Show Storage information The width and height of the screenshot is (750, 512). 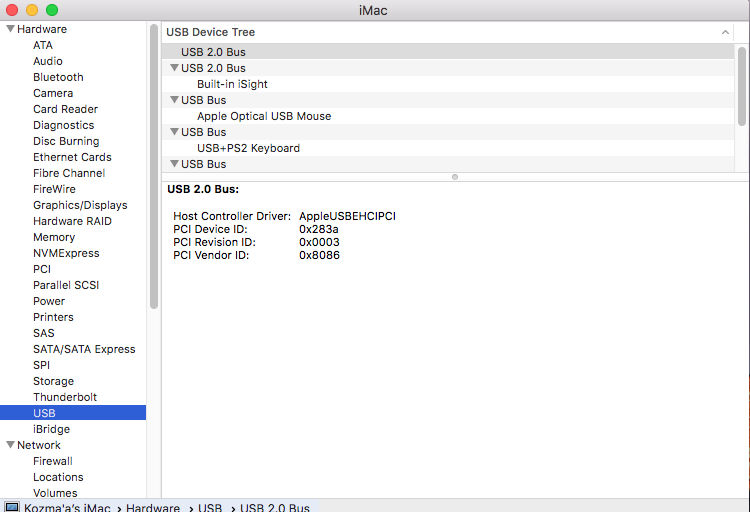pyautogui.click(x=54, y=381)
